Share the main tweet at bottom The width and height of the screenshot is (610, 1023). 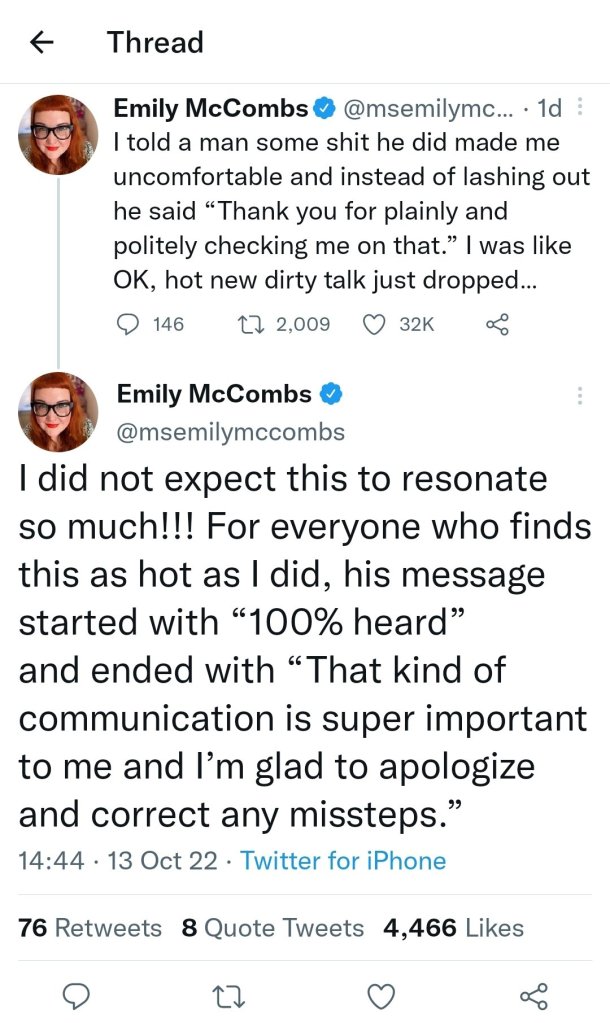534,994
